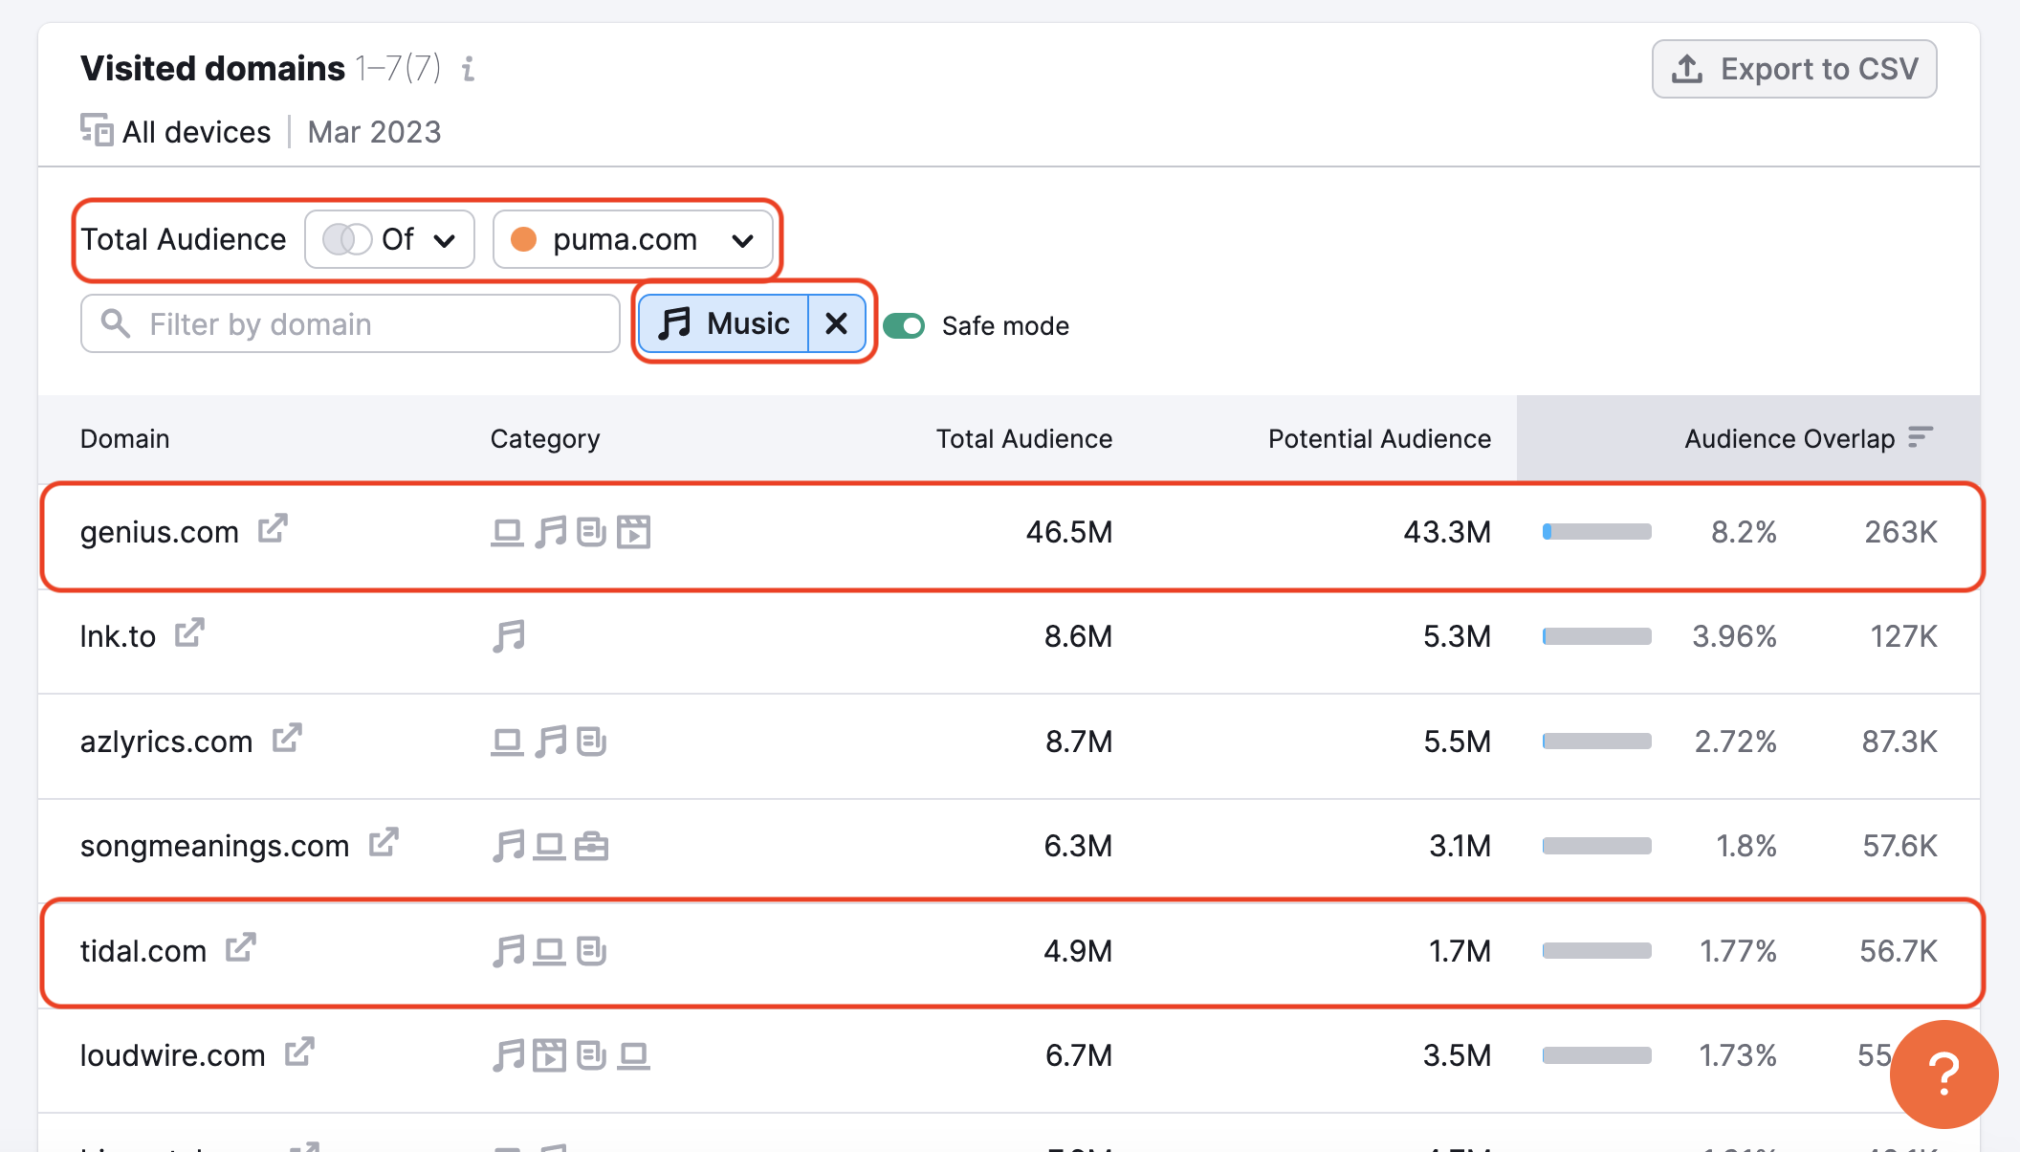Open tidal.com external link icon
Screen dimensions: 2020x1152
pos(240,947)
